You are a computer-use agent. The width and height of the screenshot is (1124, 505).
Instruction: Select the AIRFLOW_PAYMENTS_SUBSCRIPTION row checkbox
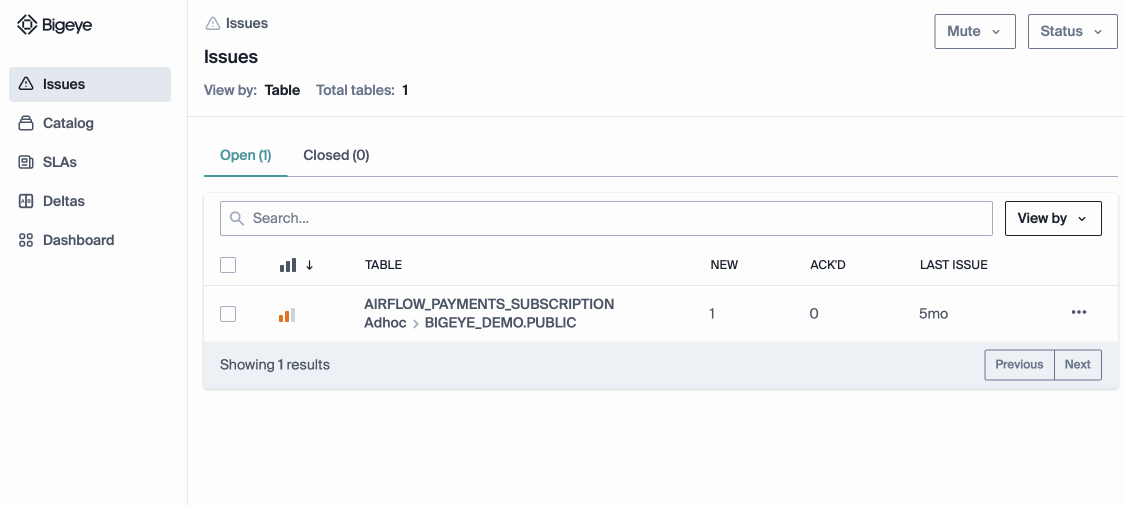coord(228,314)
